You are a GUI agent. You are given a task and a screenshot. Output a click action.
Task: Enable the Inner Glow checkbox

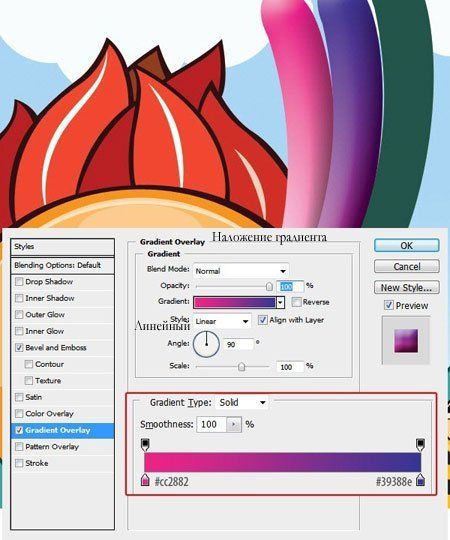[19, 331]
